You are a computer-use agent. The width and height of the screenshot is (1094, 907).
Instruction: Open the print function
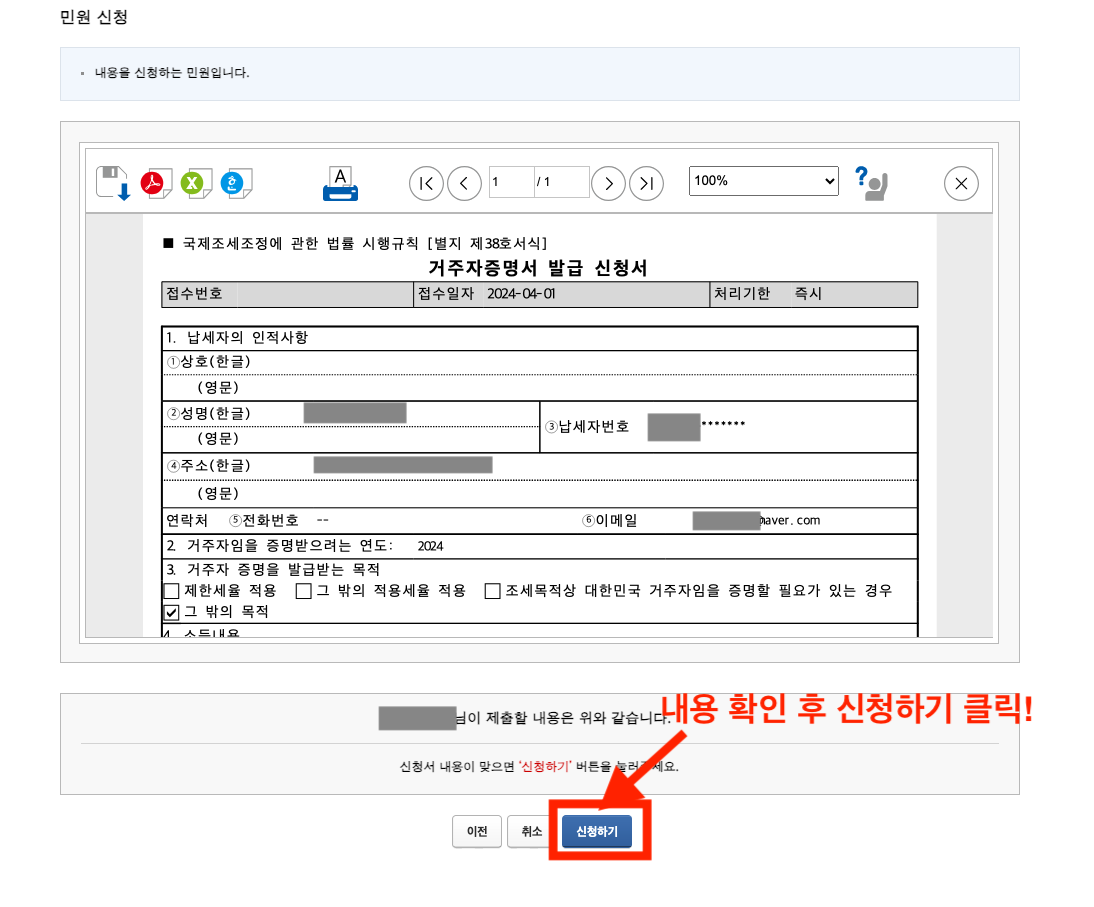(340, 182)
